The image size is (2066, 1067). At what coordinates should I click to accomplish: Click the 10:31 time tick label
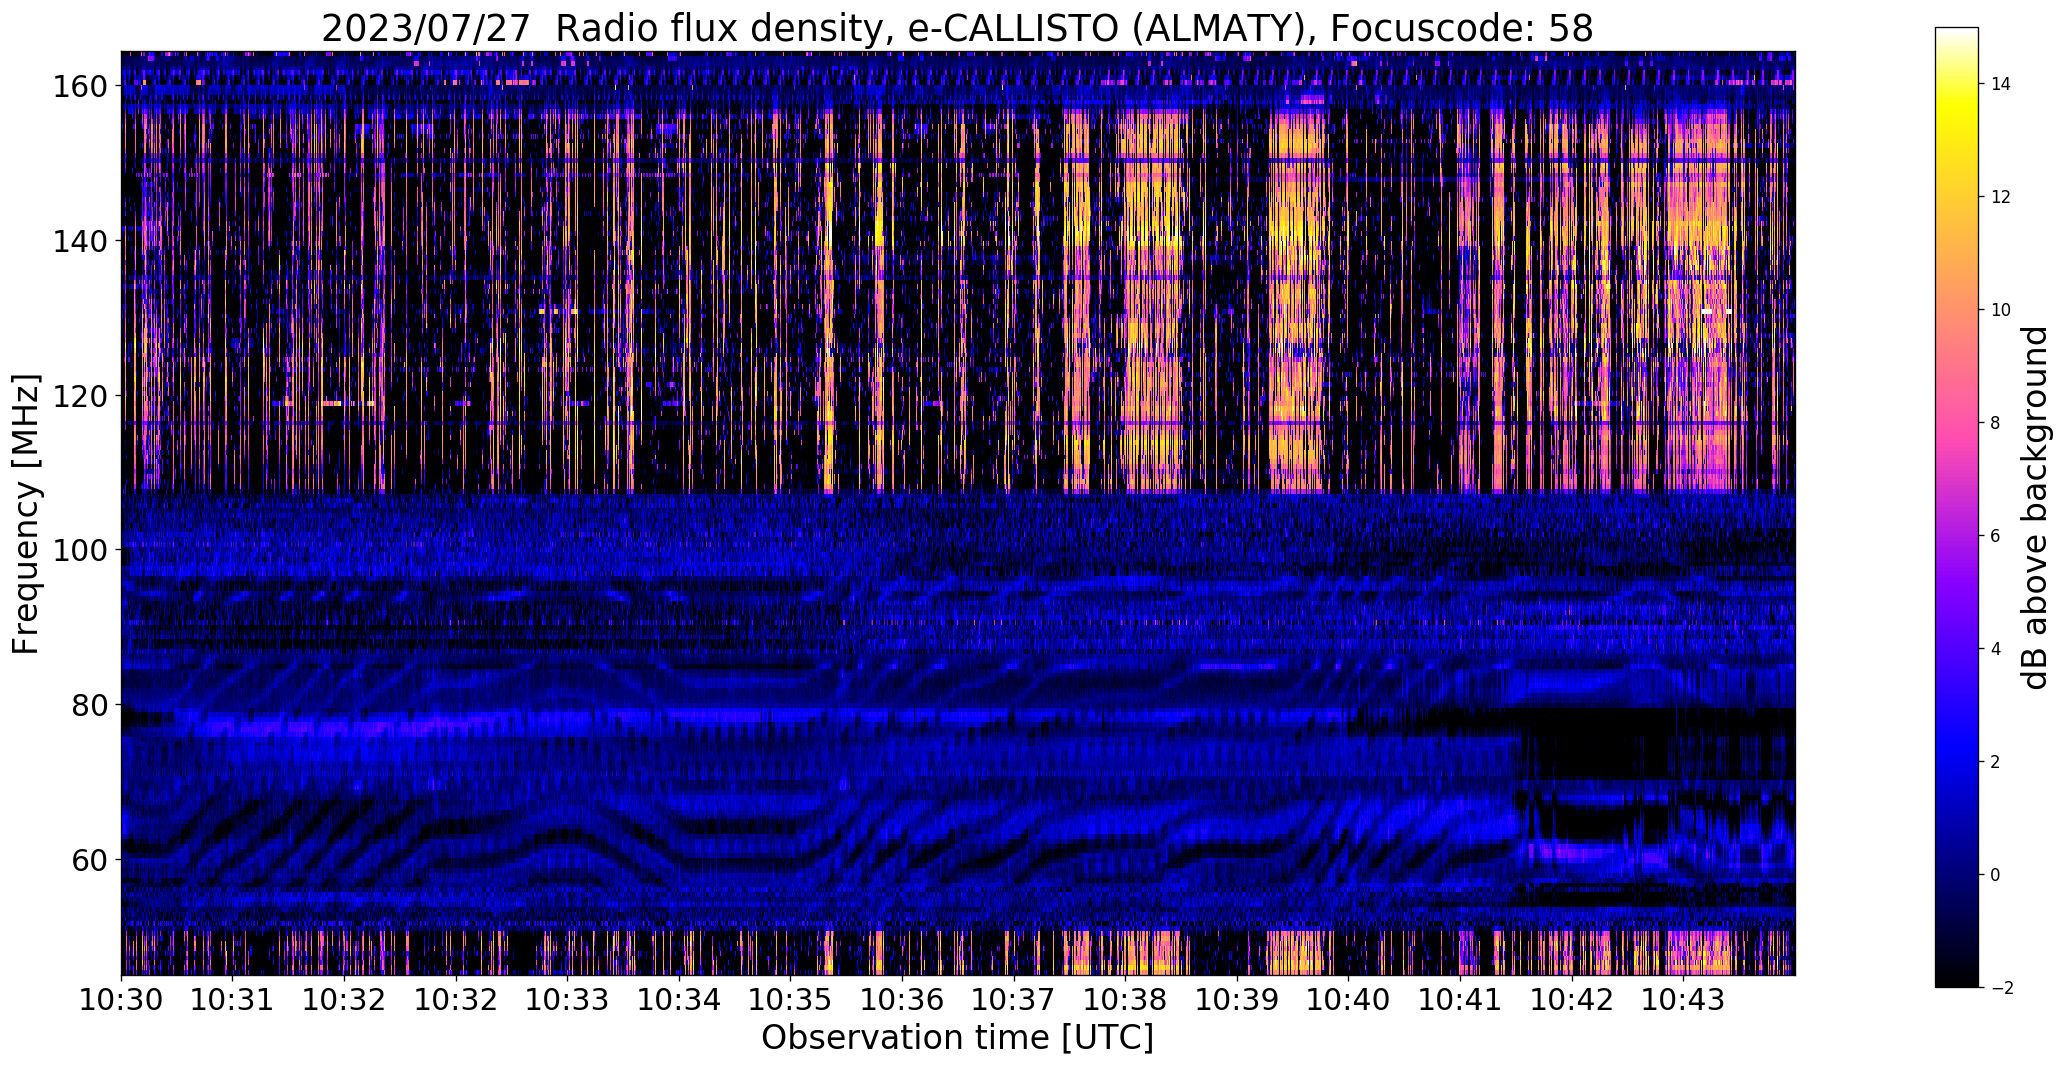233,1000
